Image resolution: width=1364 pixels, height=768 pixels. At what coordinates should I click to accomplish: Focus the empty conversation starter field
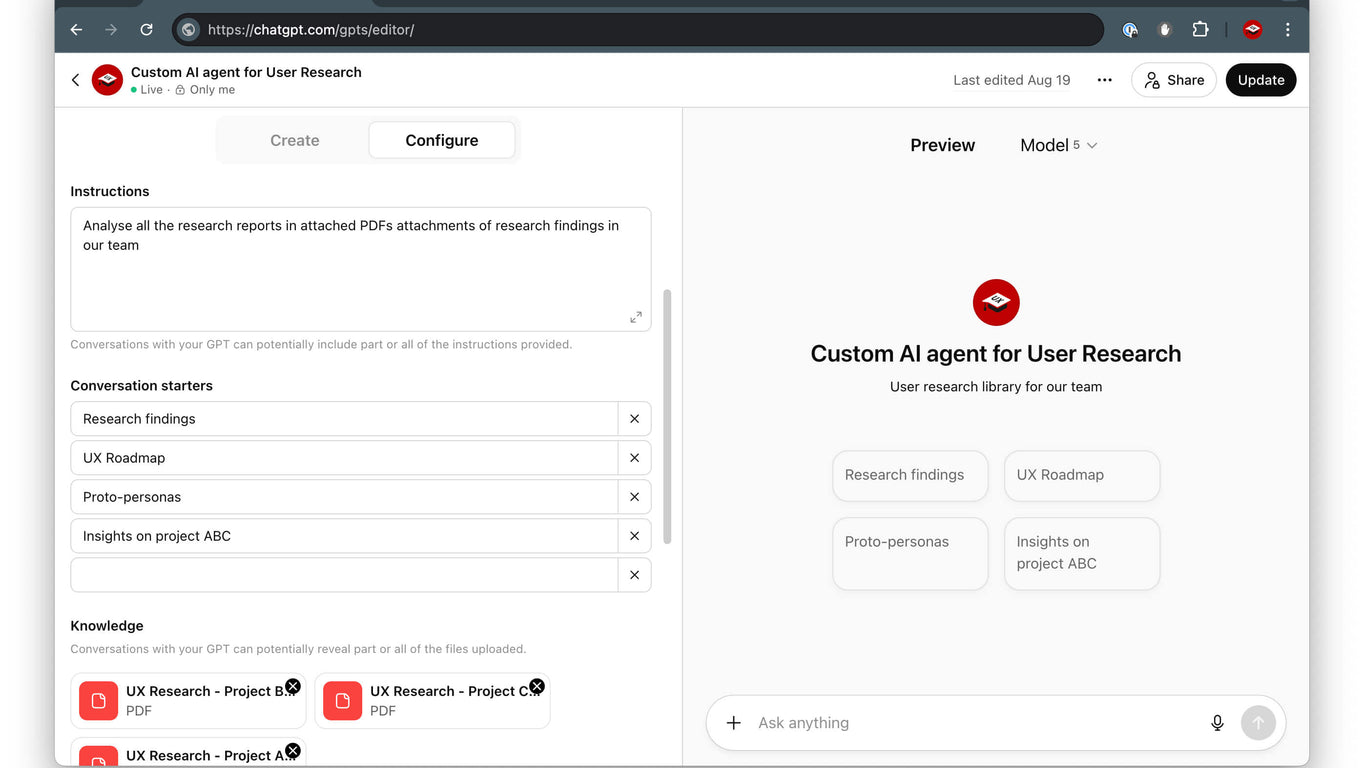344,575
